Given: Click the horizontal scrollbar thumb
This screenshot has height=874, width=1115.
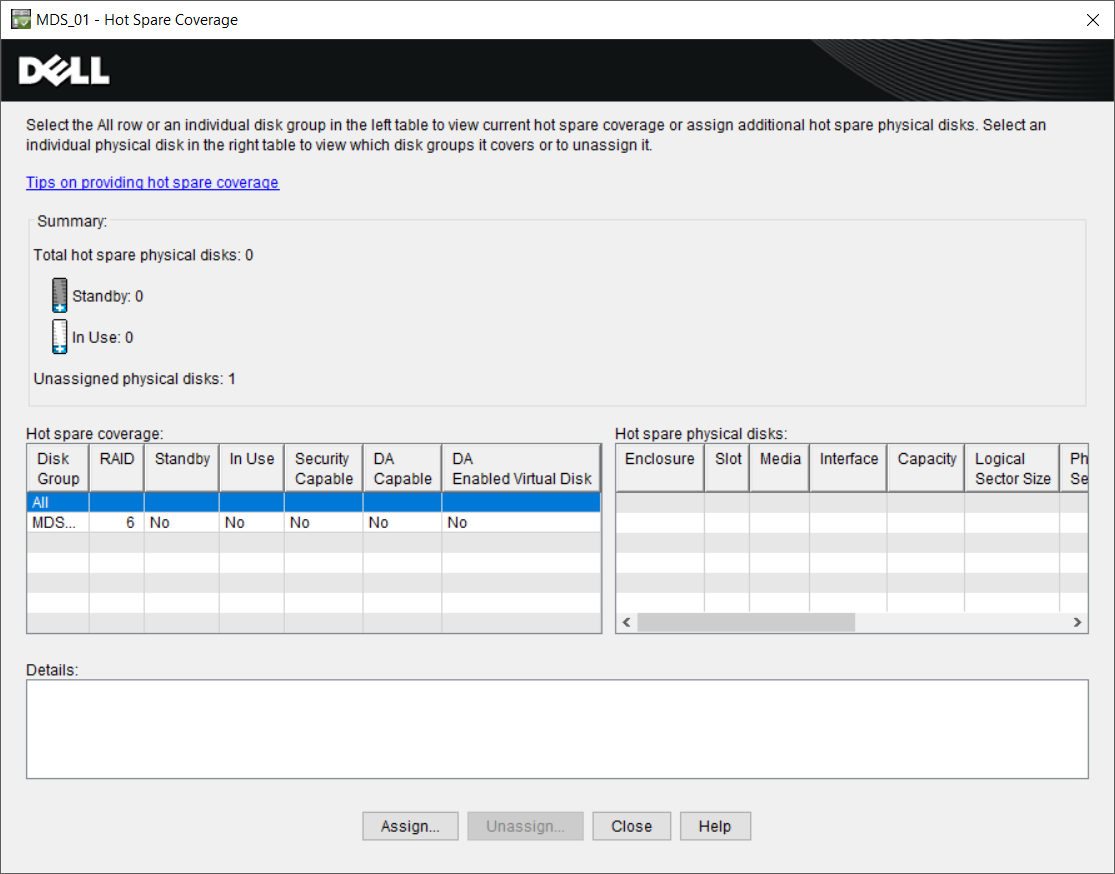Looking at the screenshot, I should [746, 622].
